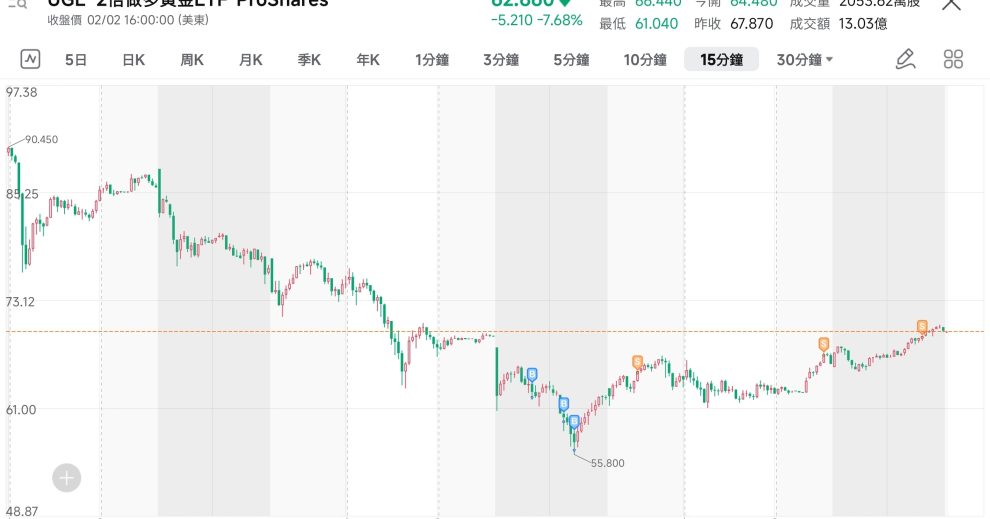Open the four-square layout grid icon
990x519 pixels.
tap(953, 59)
